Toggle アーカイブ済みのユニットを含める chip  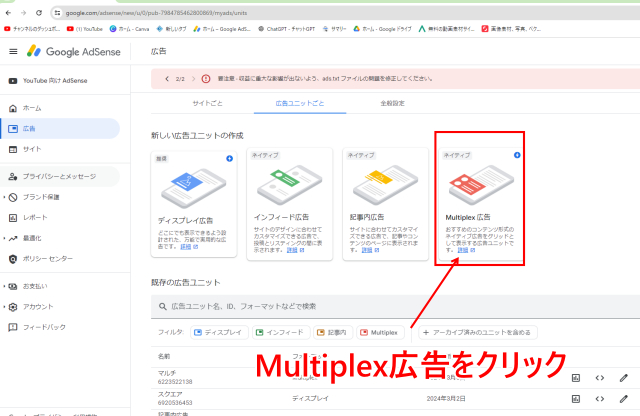[x=478, y=333]
